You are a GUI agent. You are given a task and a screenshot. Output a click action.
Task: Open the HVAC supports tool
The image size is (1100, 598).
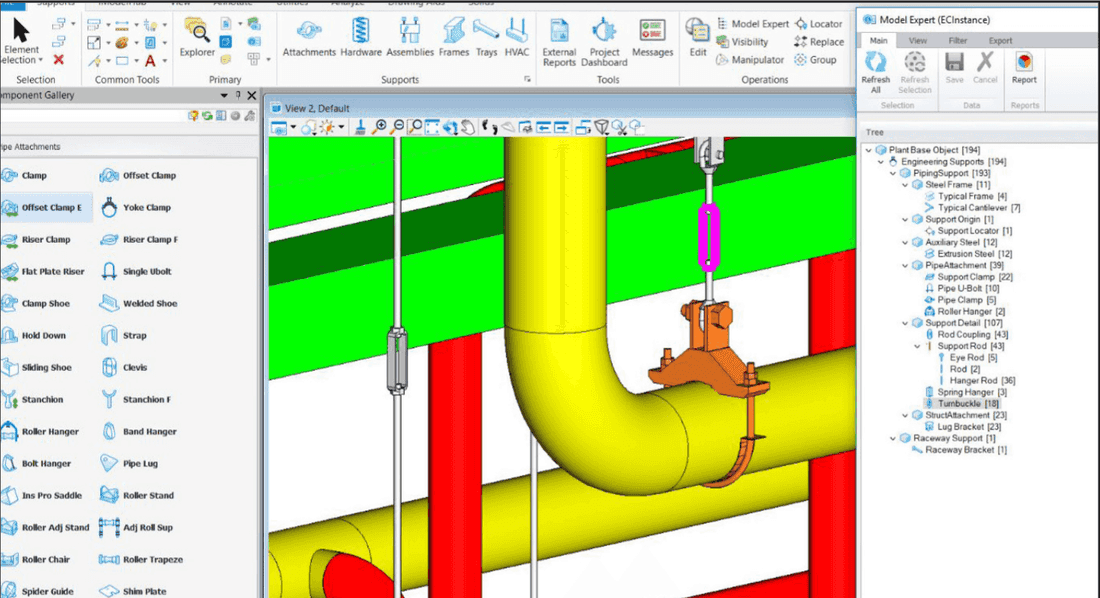517,38
